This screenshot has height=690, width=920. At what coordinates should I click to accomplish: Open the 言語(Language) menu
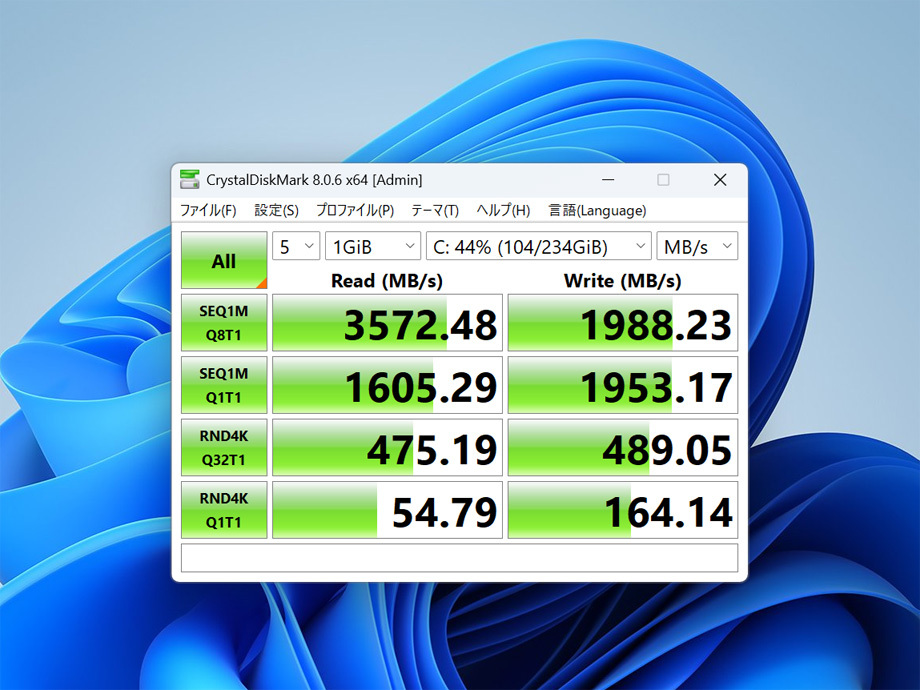point(597,210)
